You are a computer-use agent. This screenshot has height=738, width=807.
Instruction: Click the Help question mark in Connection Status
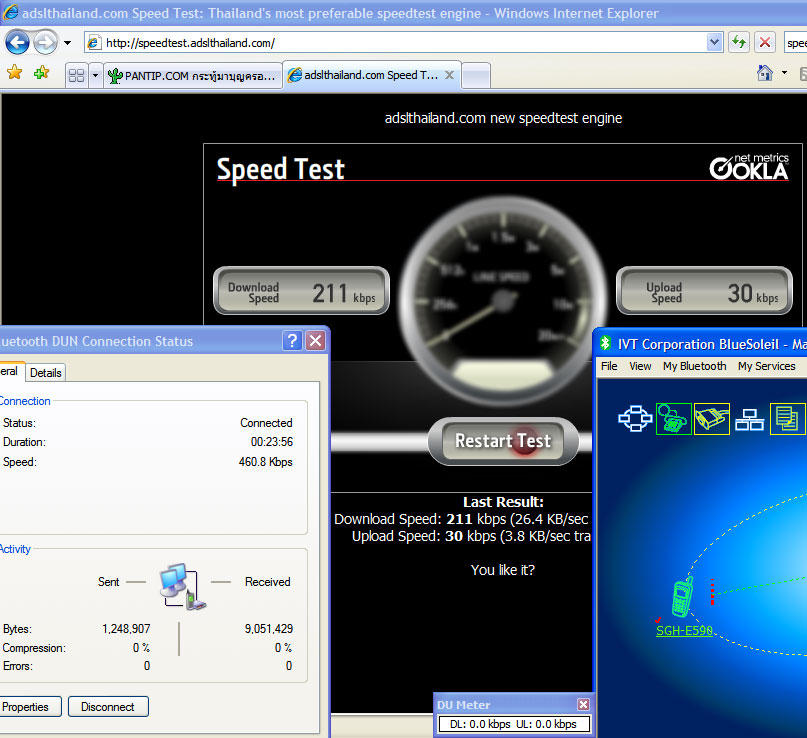point(292,341)
